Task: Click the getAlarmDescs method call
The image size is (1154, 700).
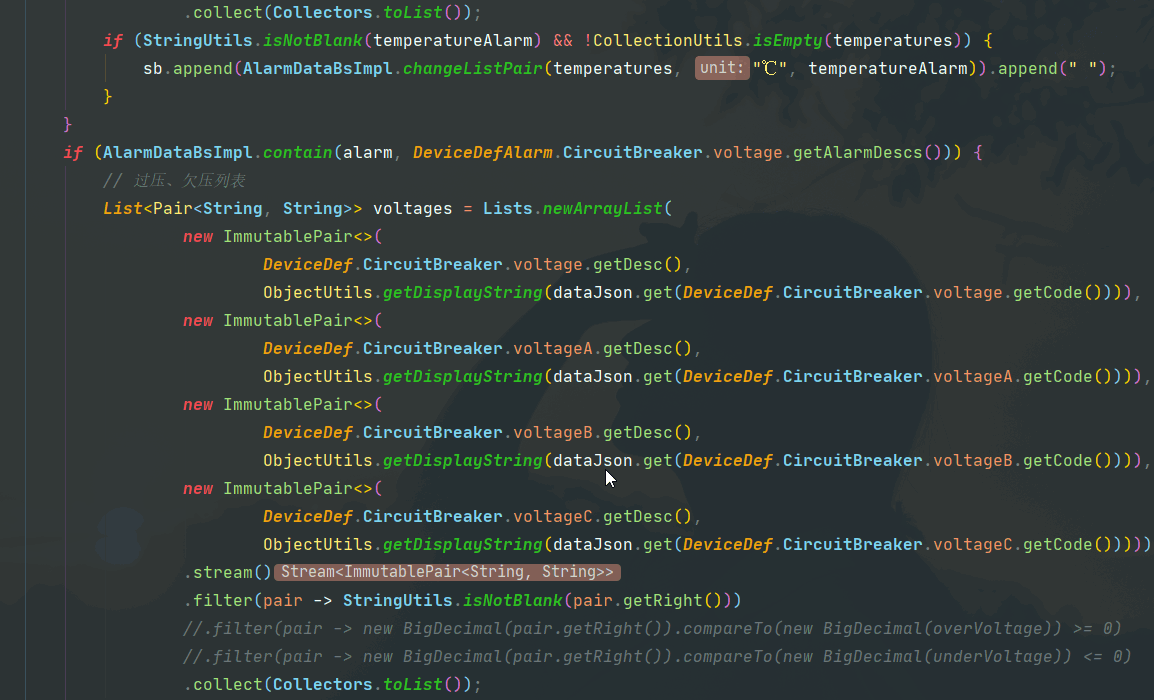Action: point(857,152)
